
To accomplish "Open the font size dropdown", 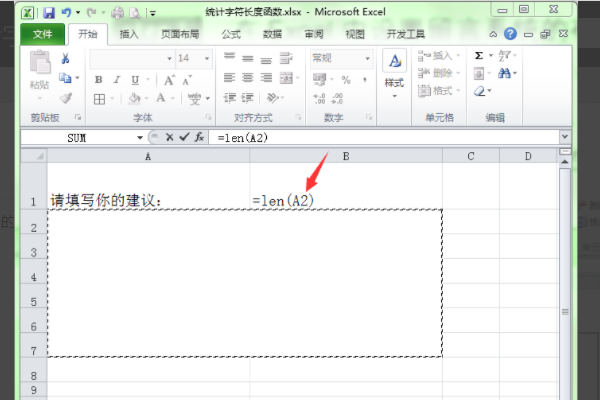I will click(x=207, y=59).
